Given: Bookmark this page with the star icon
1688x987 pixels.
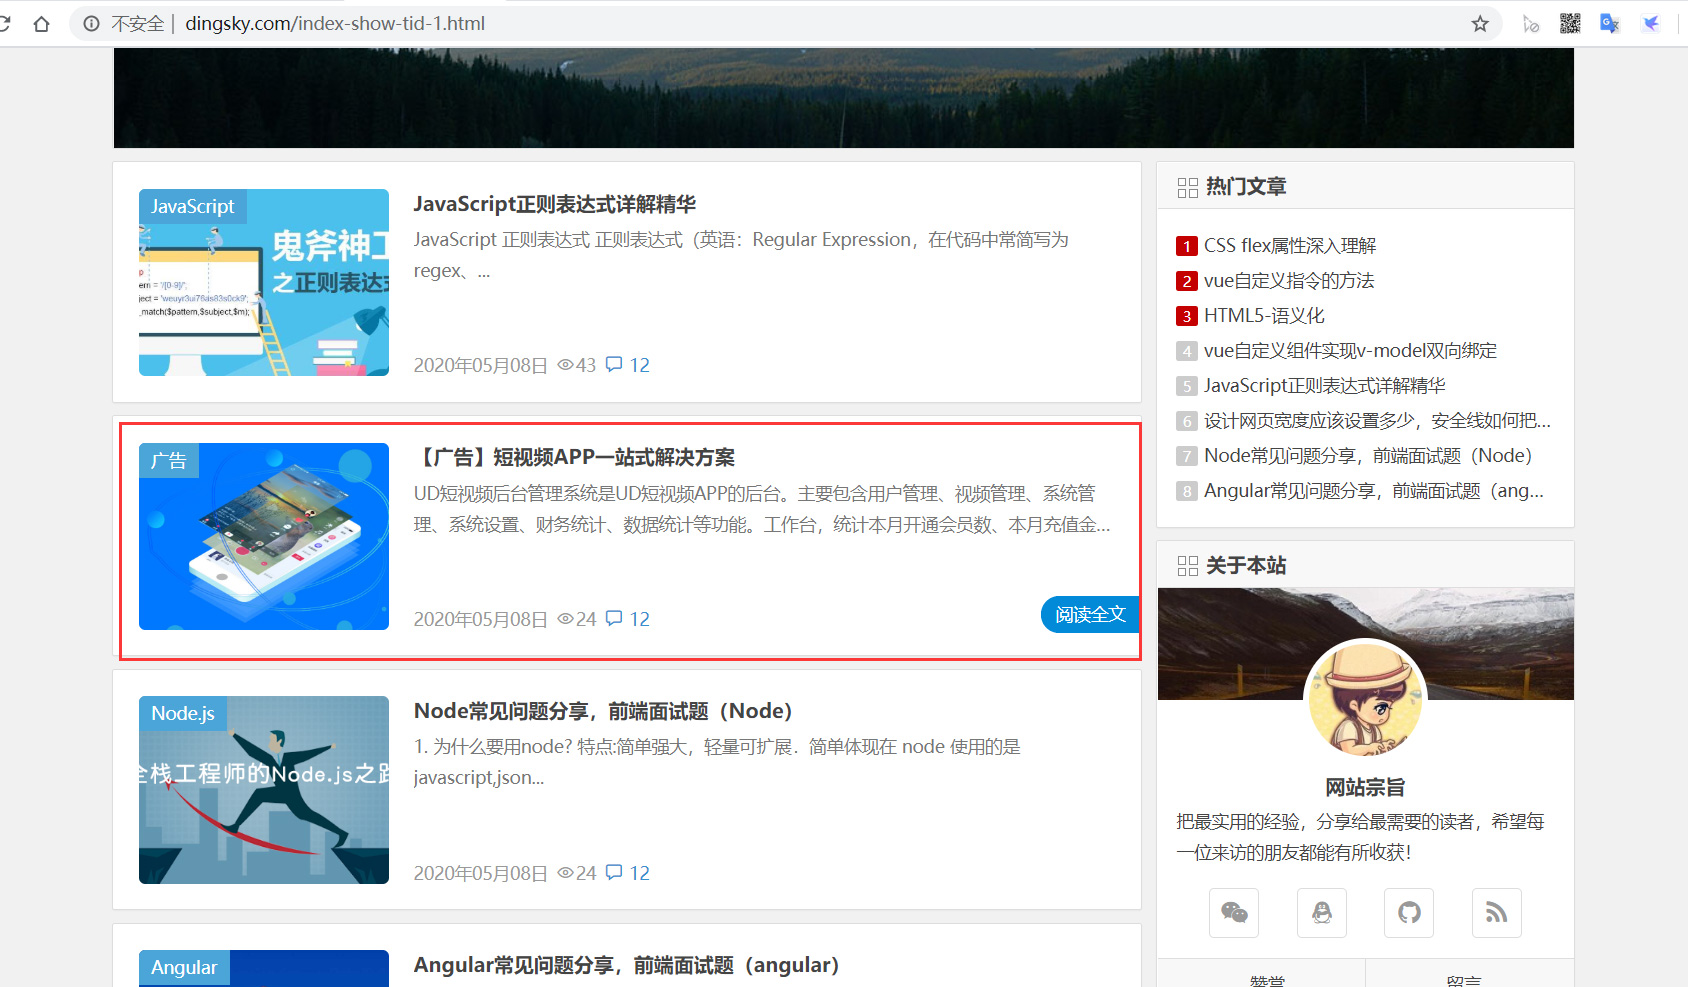Looking at the screenshot, I should [1480, 24].
